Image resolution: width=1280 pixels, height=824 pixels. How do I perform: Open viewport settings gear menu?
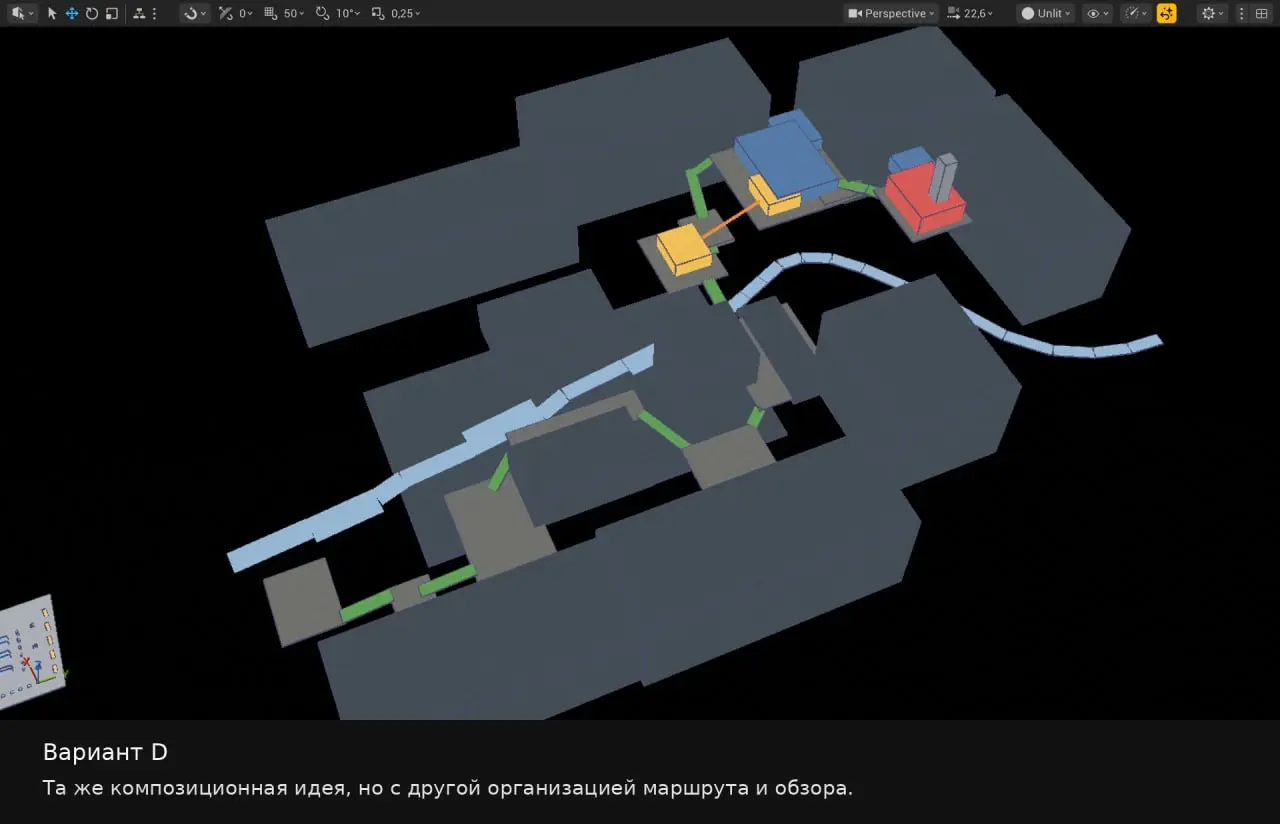tap(1213, 13)
